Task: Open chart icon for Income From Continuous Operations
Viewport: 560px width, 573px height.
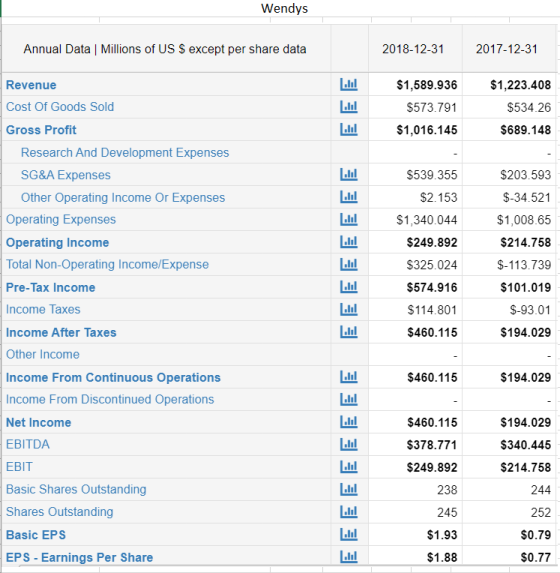Action: pyautogui.click(x=349, y=377)
